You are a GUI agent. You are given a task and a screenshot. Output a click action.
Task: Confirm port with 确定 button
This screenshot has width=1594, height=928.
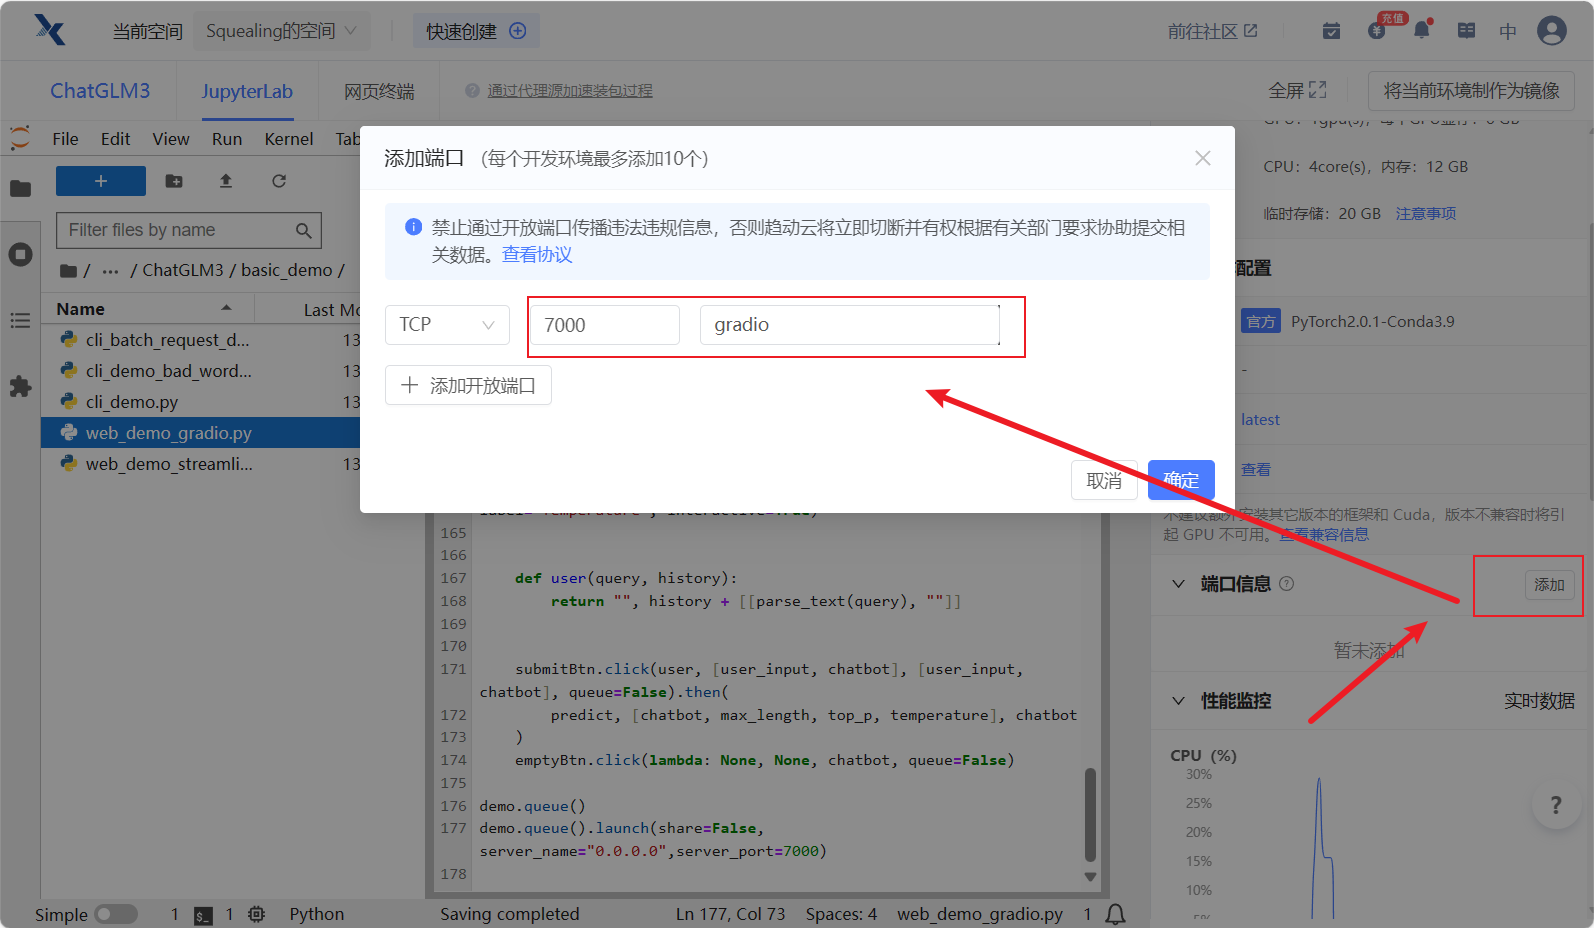coord(1180,480)
